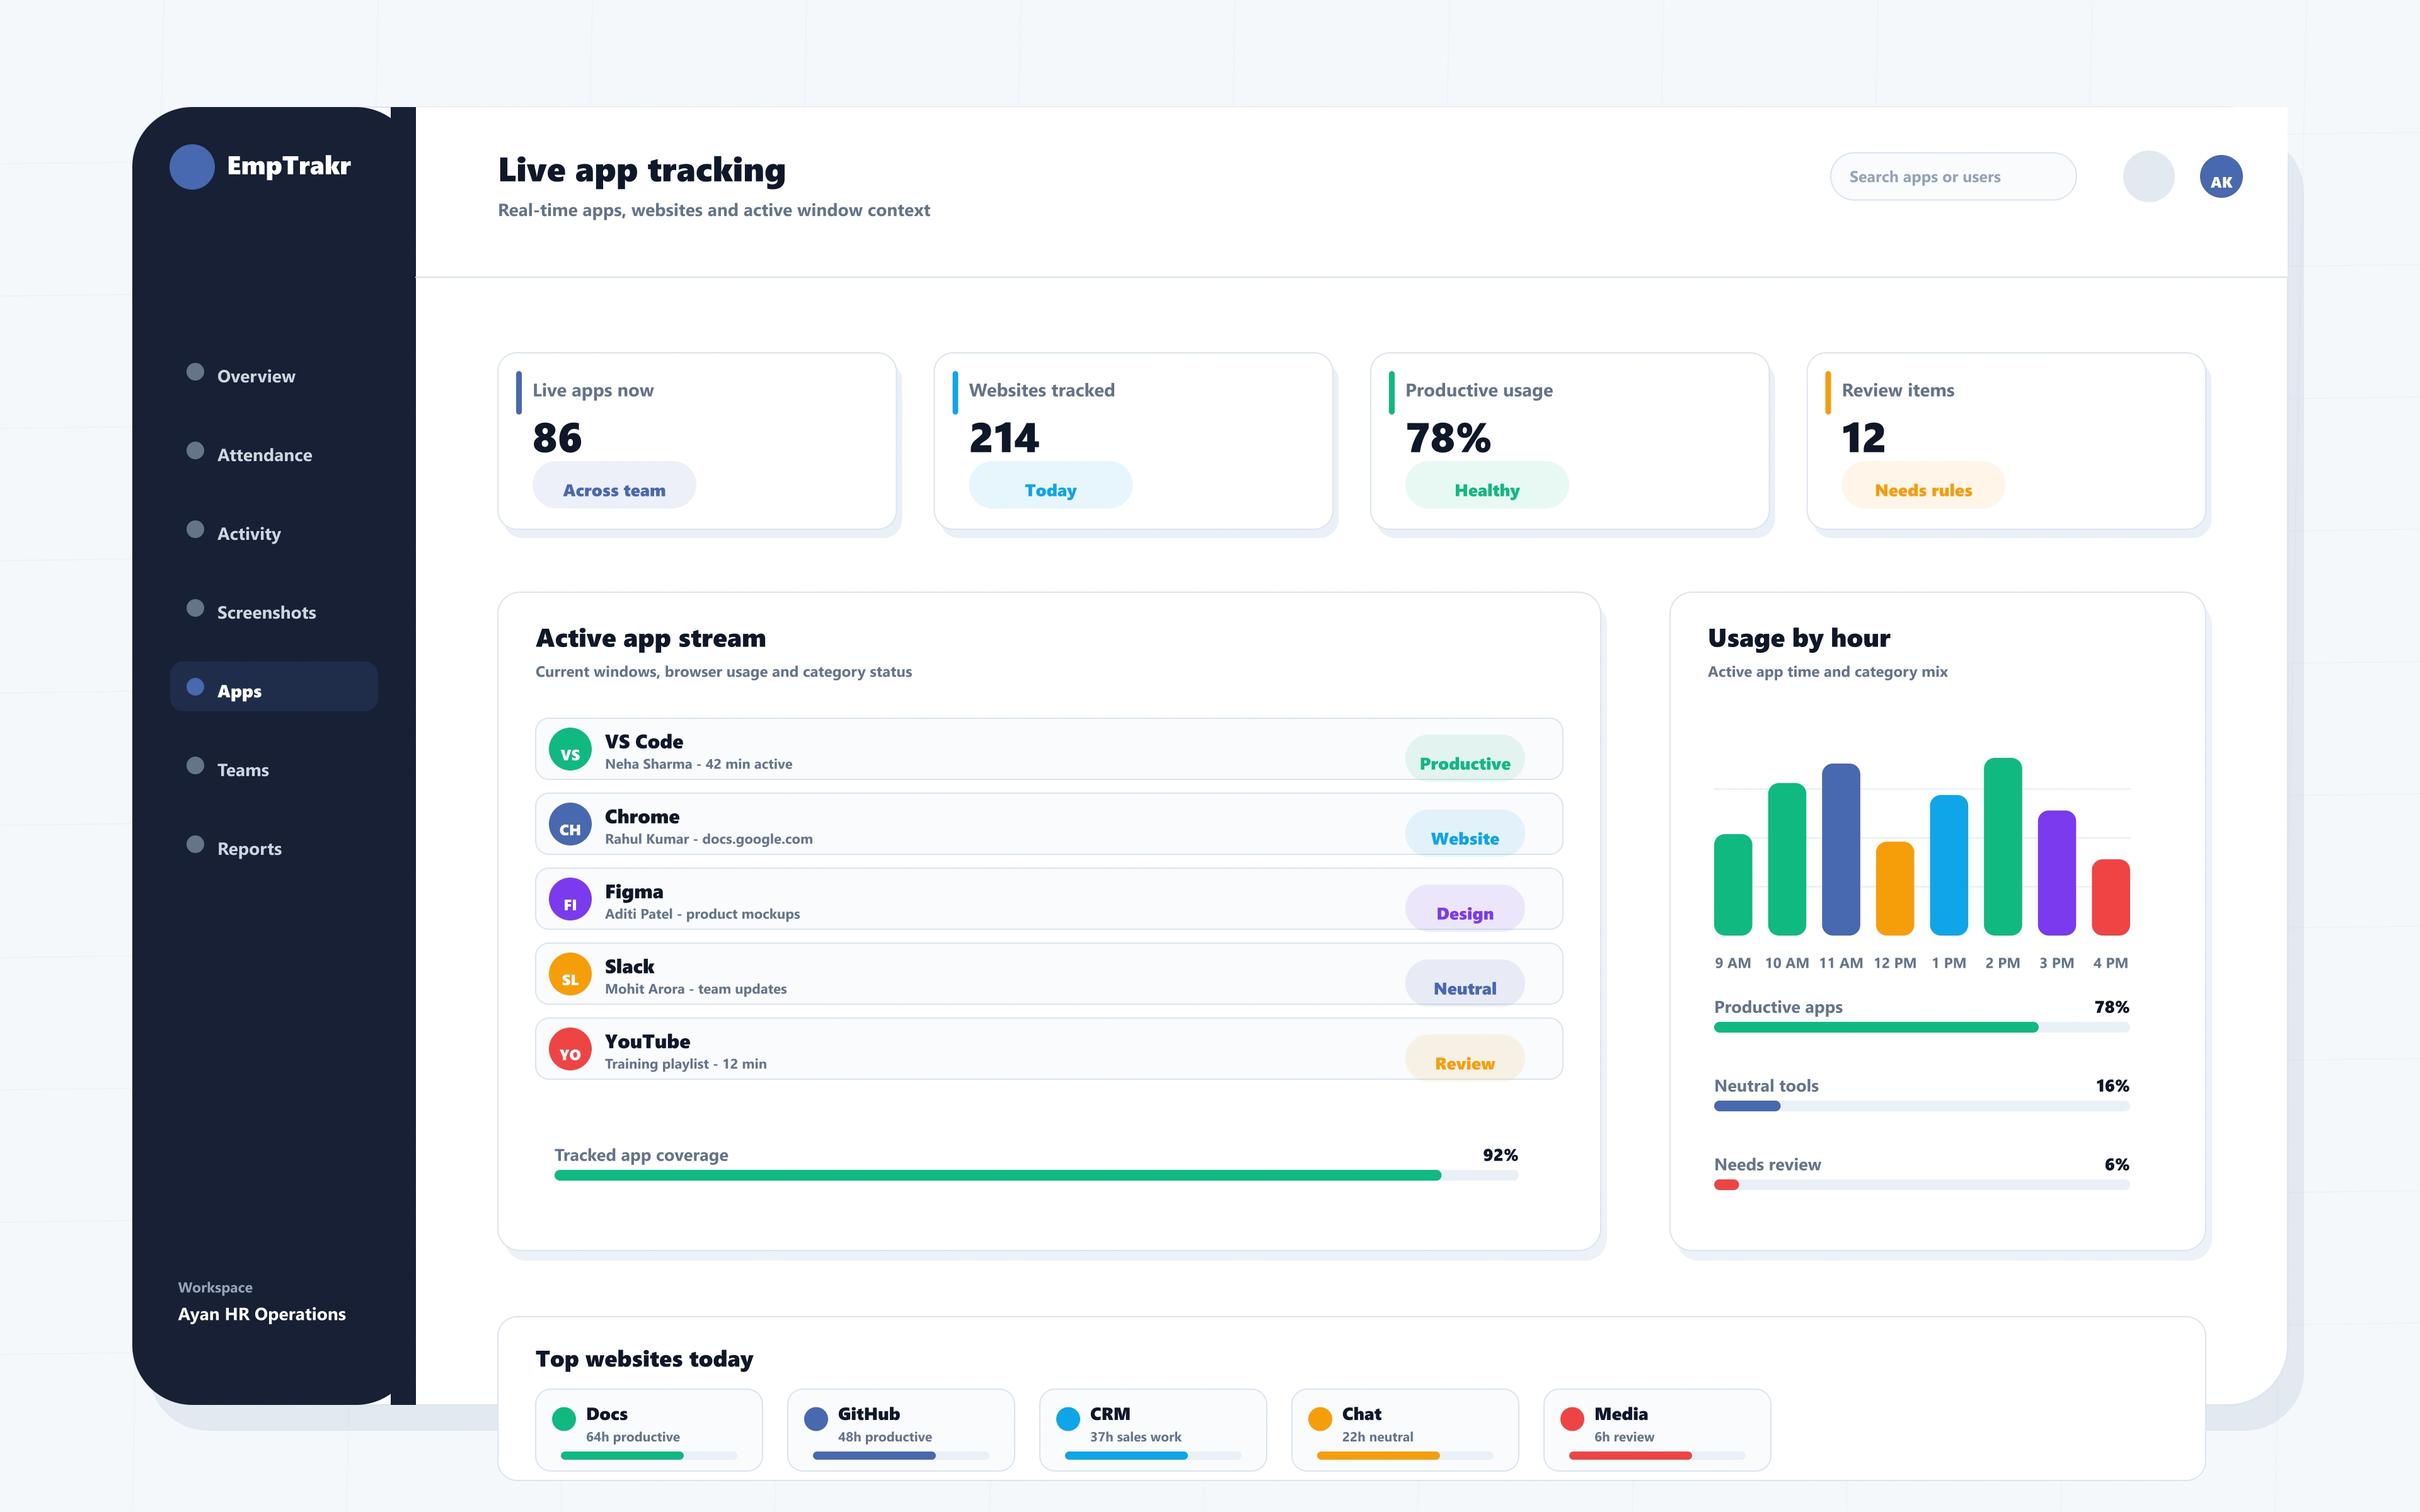Click the 37h sales work label

pos(1135,1437)
